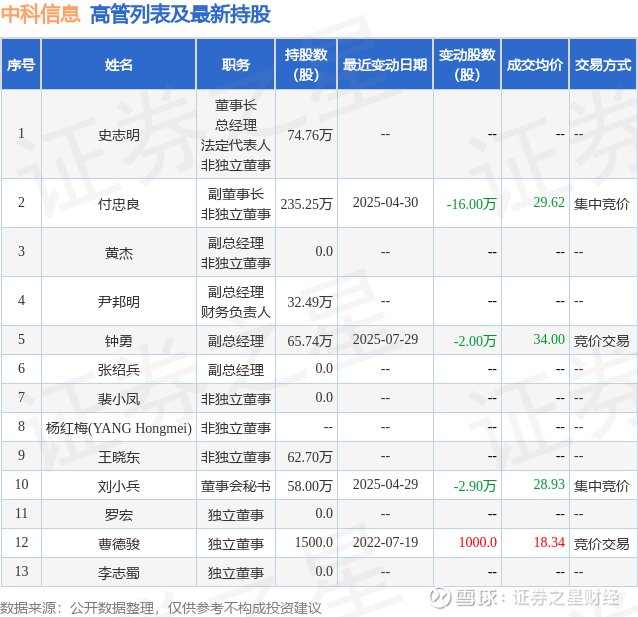
Task: Click the date 2025-04-30
Action: tap(385, 202)
